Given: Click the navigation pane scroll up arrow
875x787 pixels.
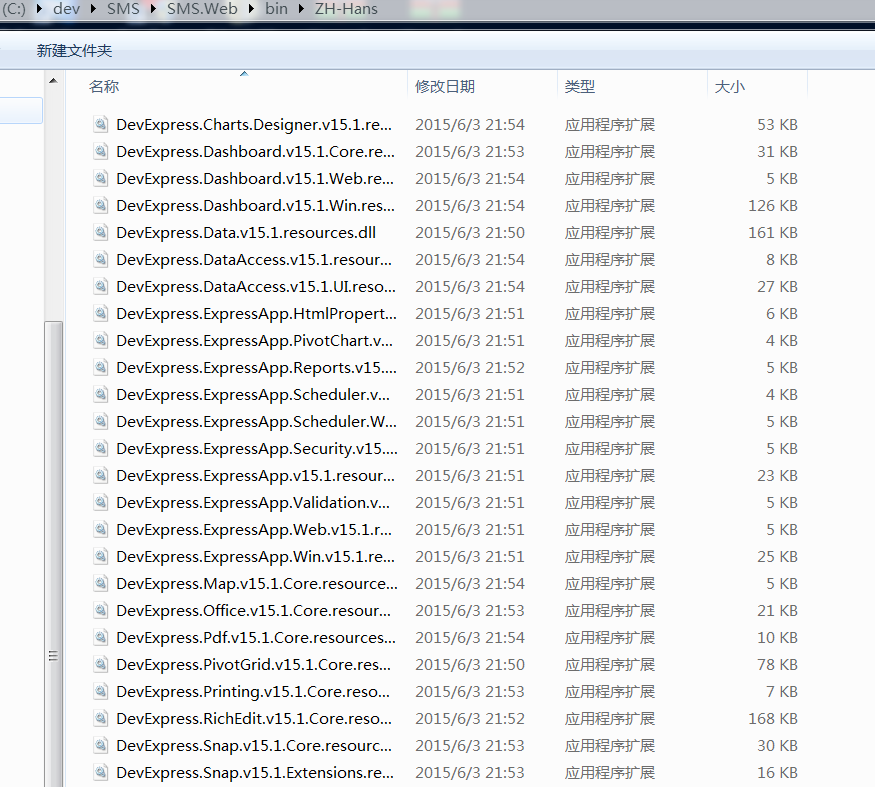Looking at the screenshot, I should (54, 81).
